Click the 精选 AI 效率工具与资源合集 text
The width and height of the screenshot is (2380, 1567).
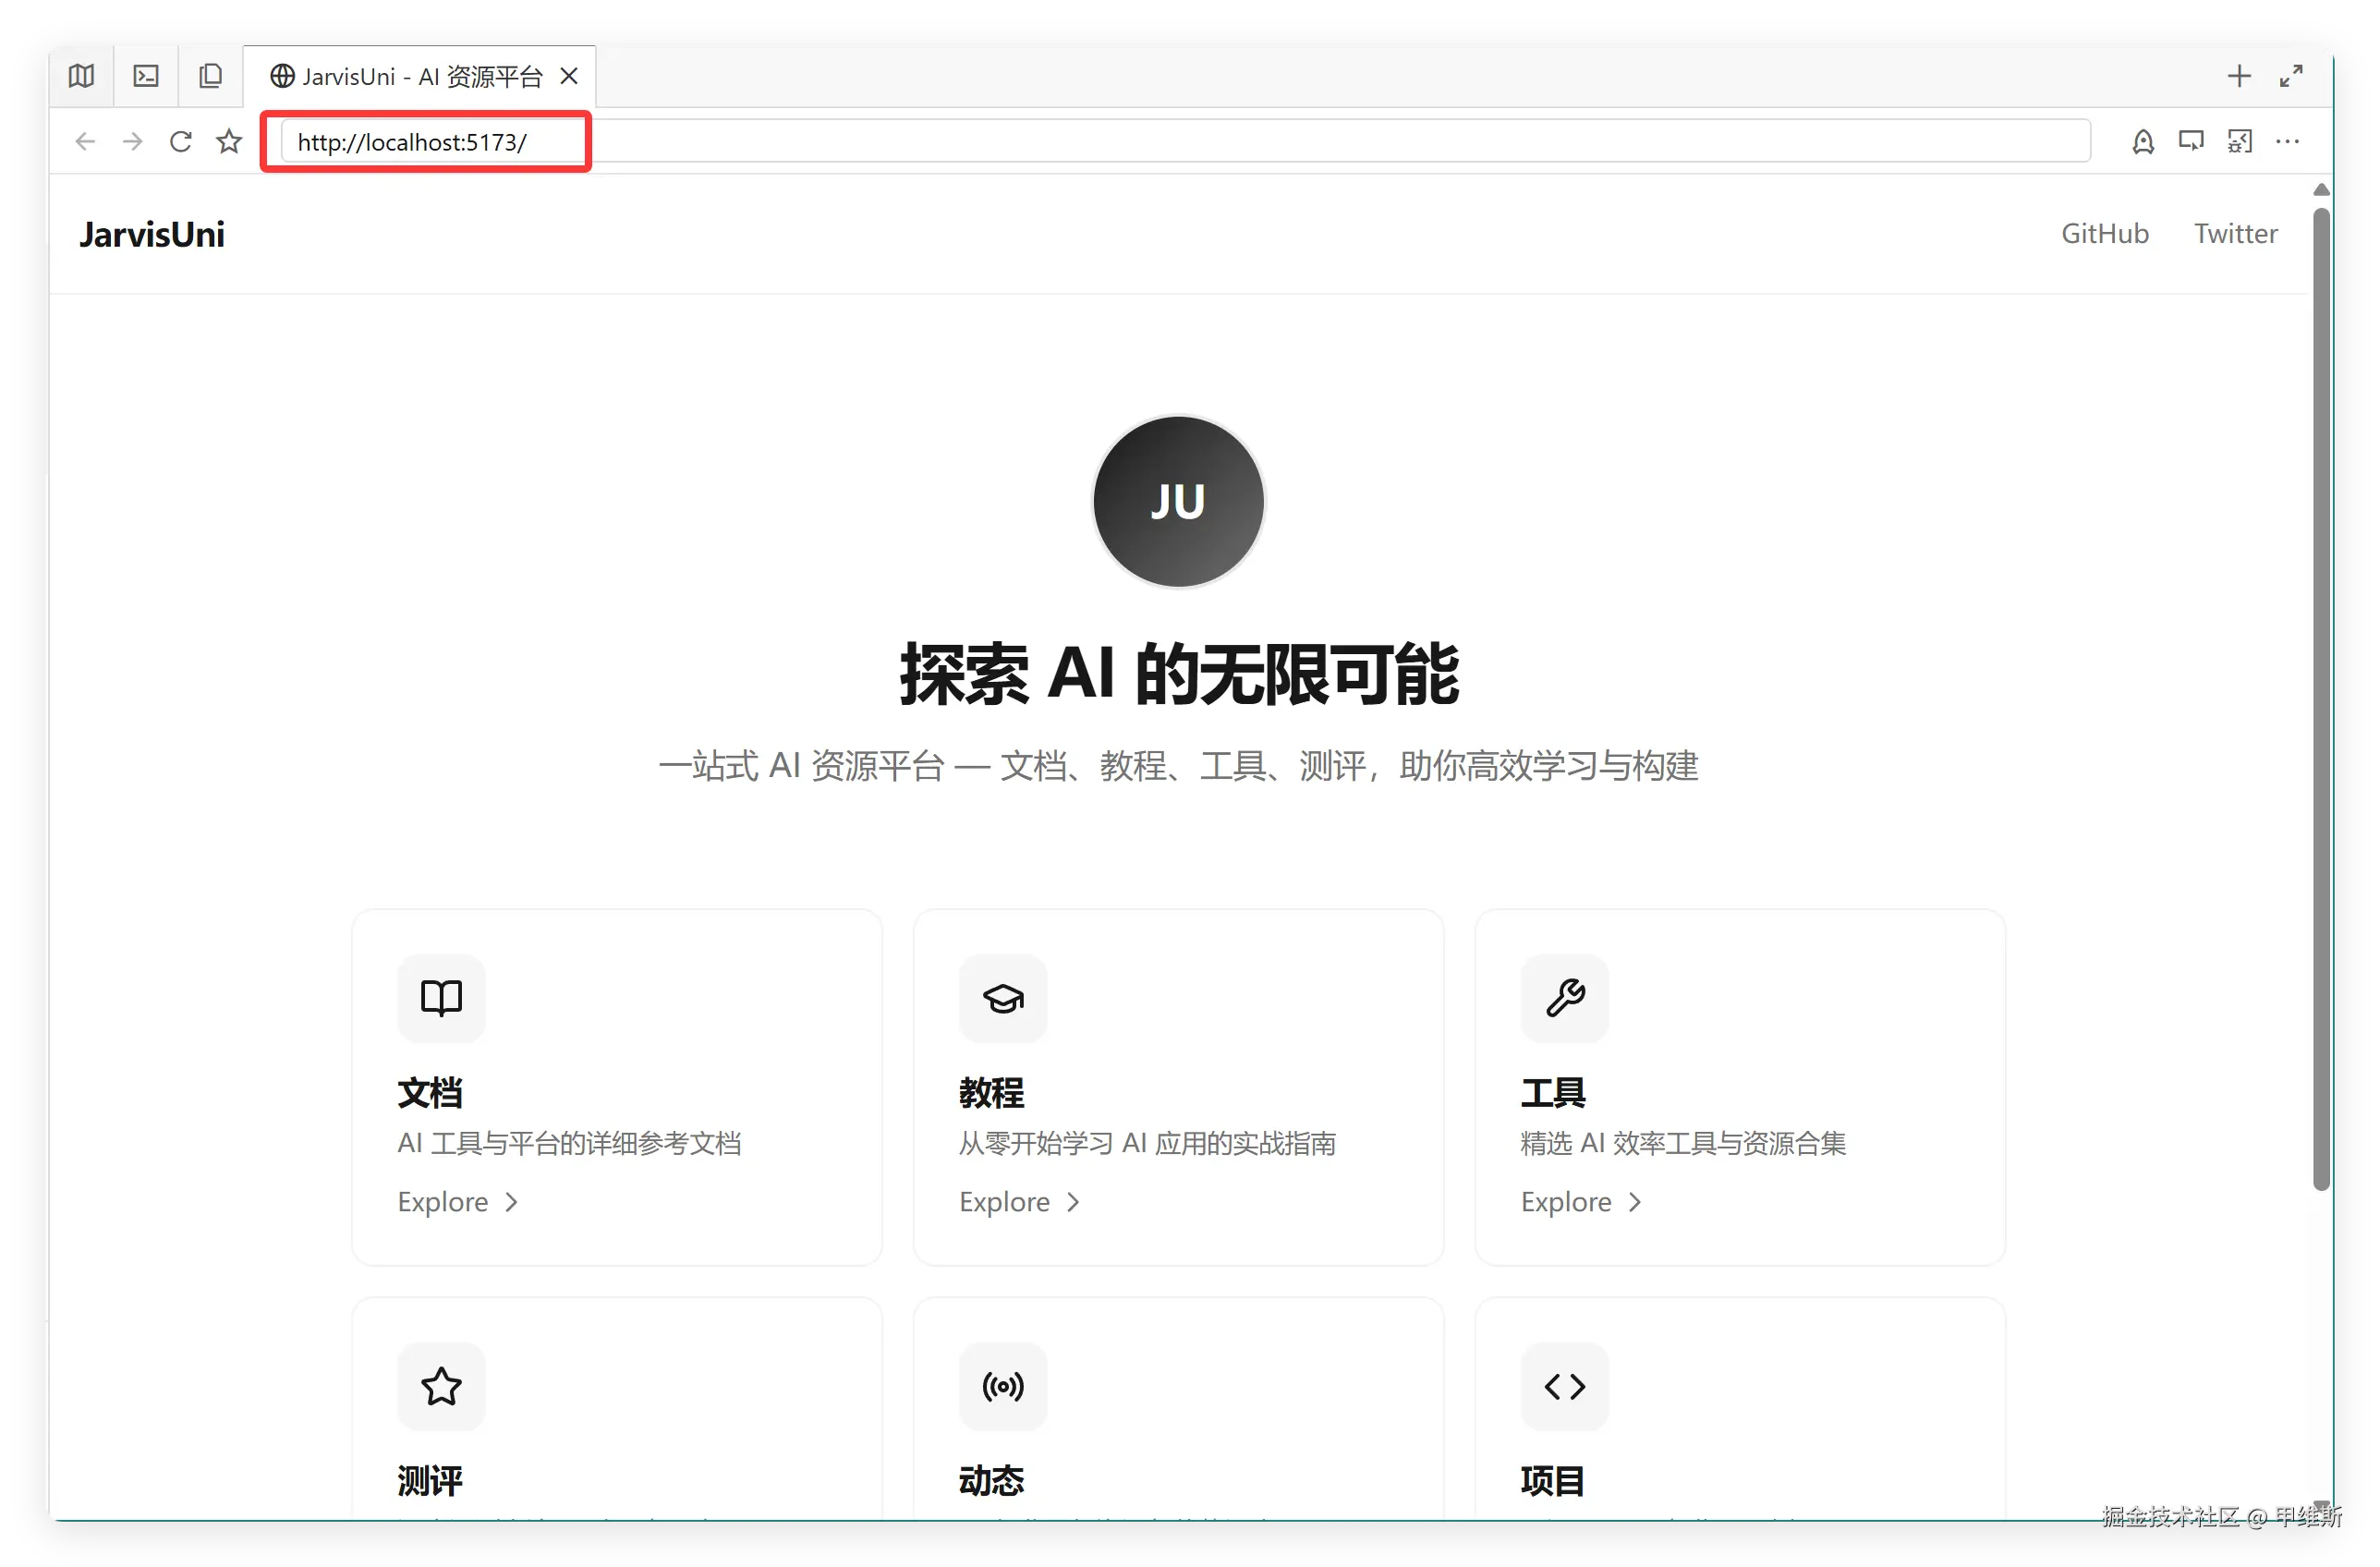click(x=1684, y=1143)
